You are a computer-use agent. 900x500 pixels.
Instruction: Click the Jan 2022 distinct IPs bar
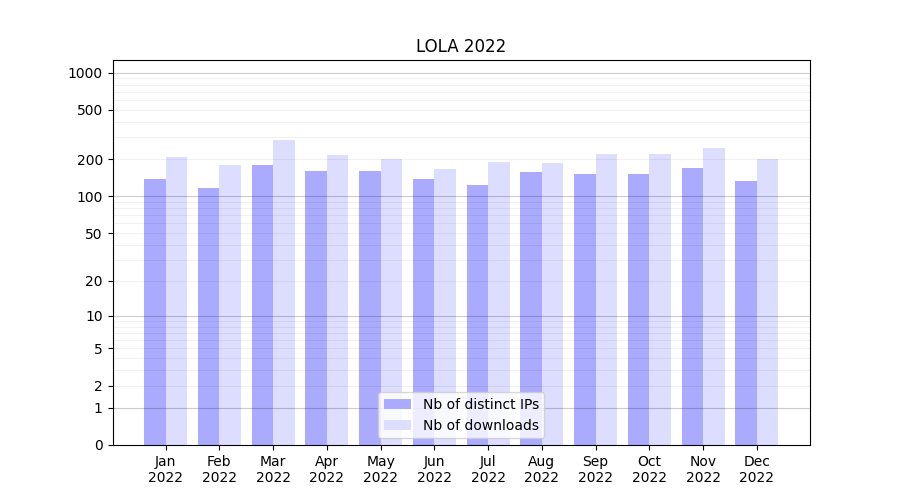[155, 312]
